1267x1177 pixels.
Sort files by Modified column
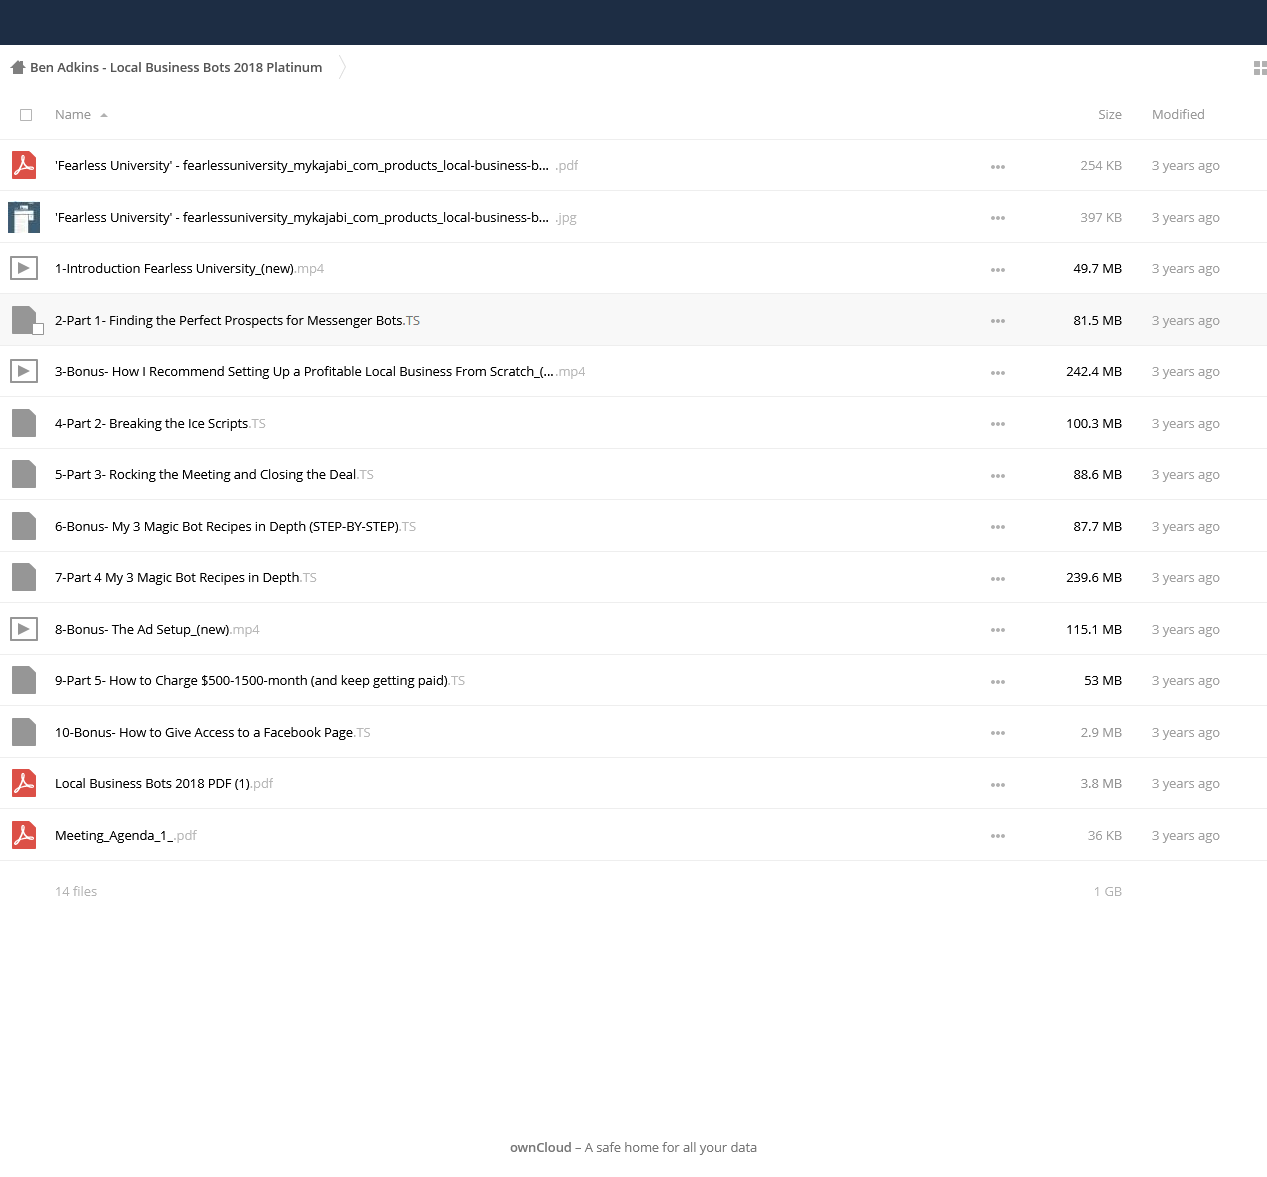1178,115
